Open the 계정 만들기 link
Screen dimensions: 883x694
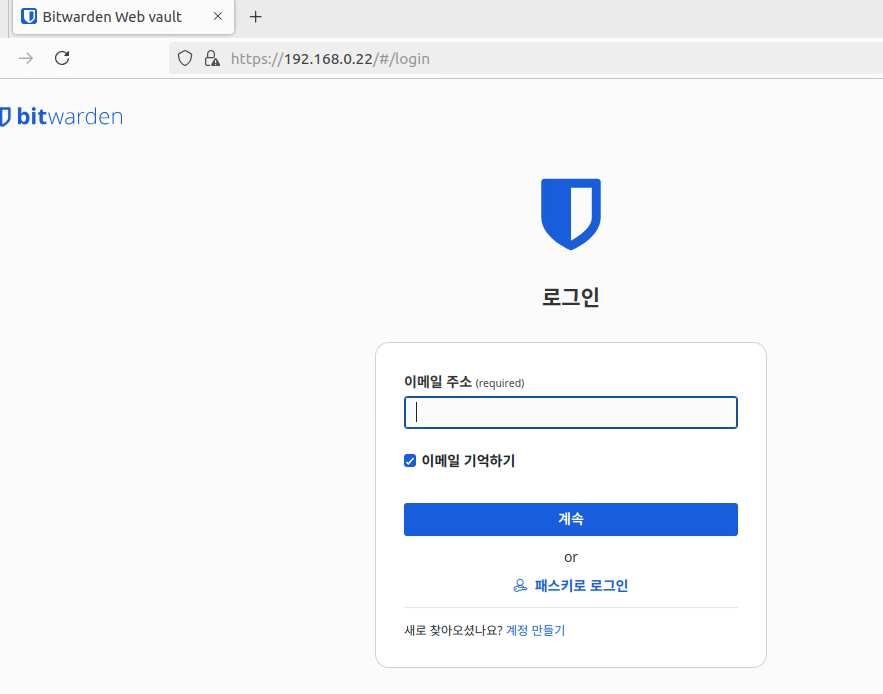coord(535,631)
